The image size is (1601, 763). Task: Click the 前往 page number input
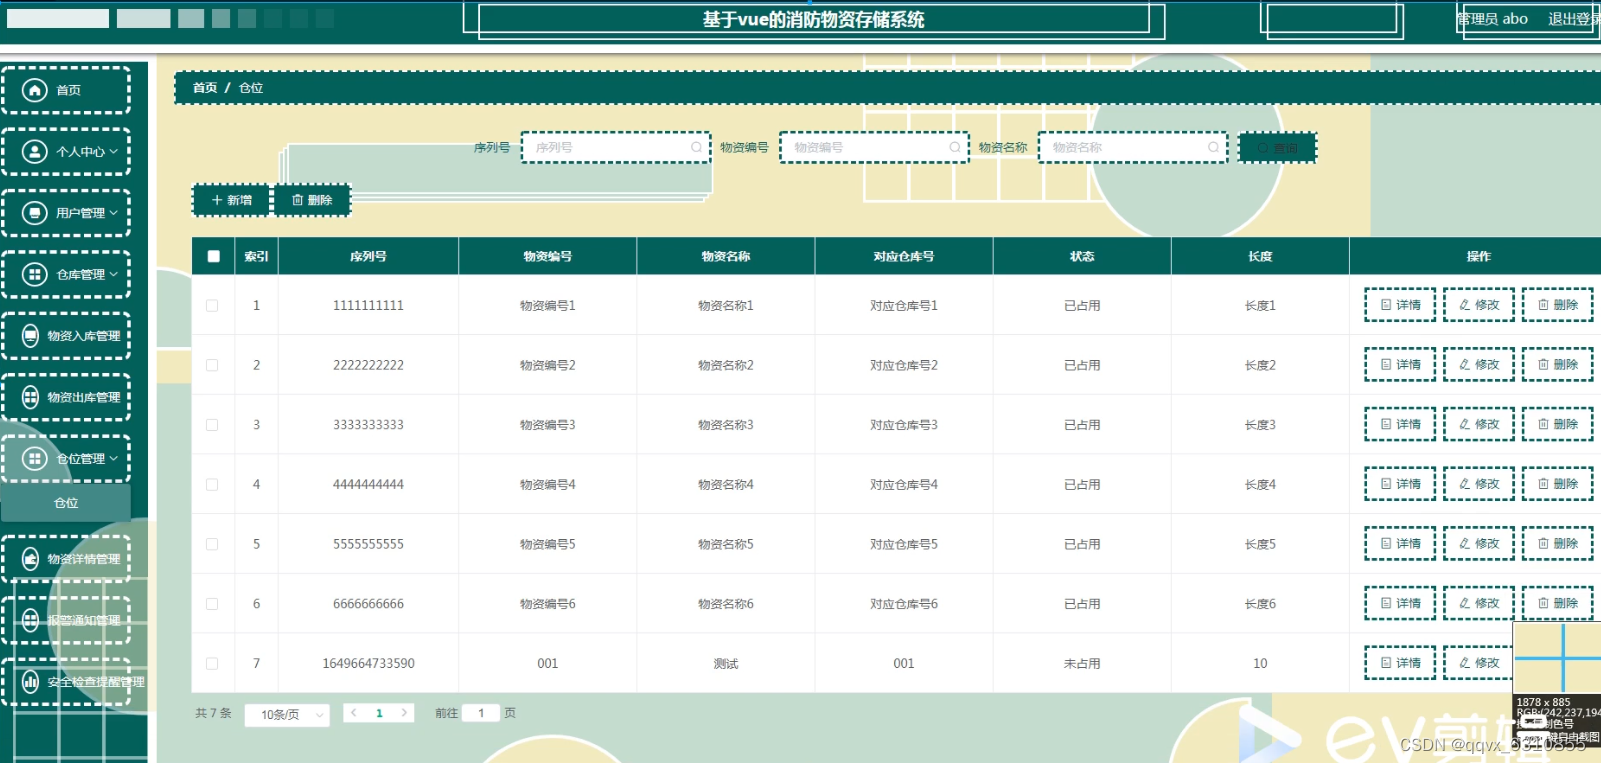point(481,713)
